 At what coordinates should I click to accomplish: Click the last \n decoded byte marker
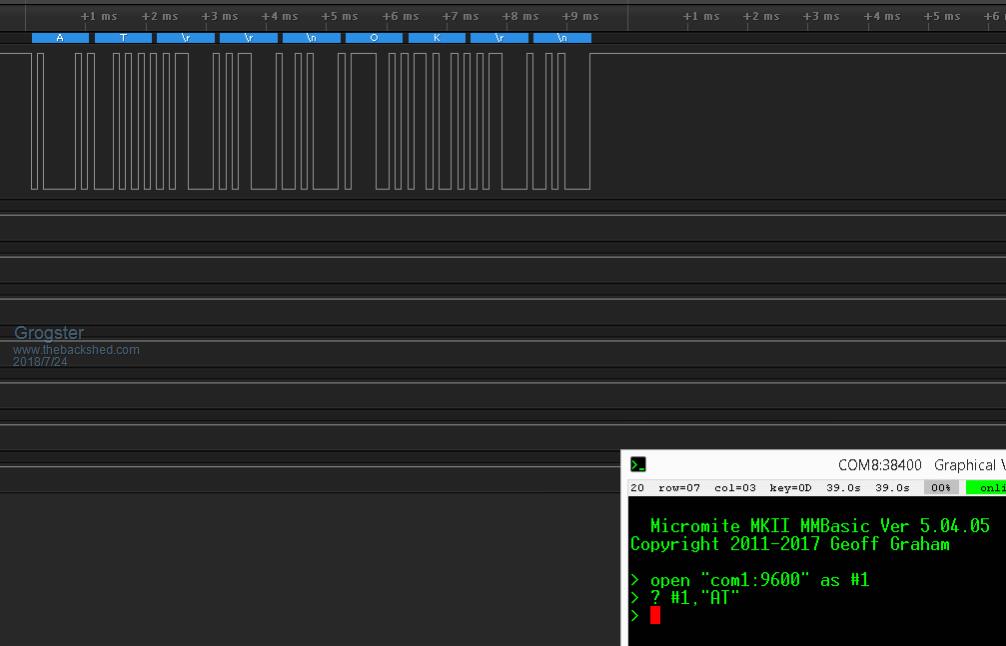pyautogui.click(x=562, y=38)
